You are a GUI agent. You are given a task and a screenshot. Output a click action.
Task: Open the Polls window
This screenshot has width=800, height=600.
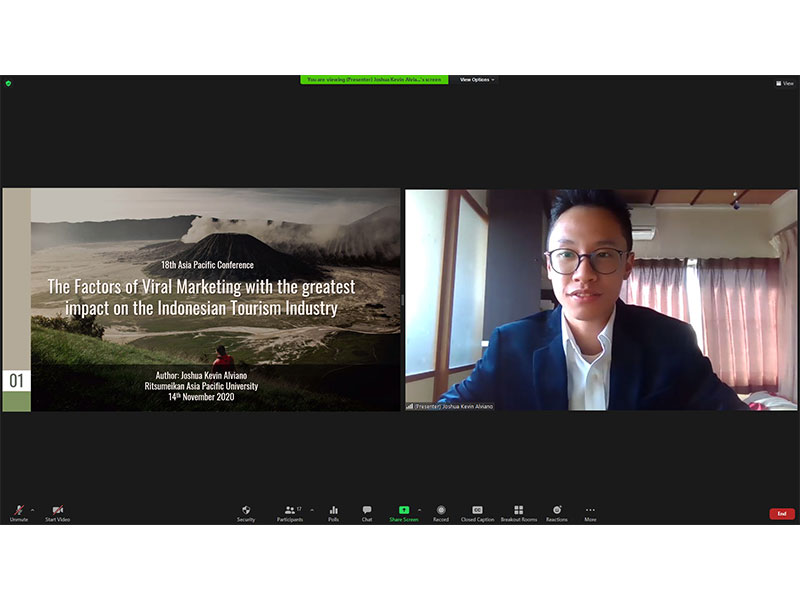333,512
